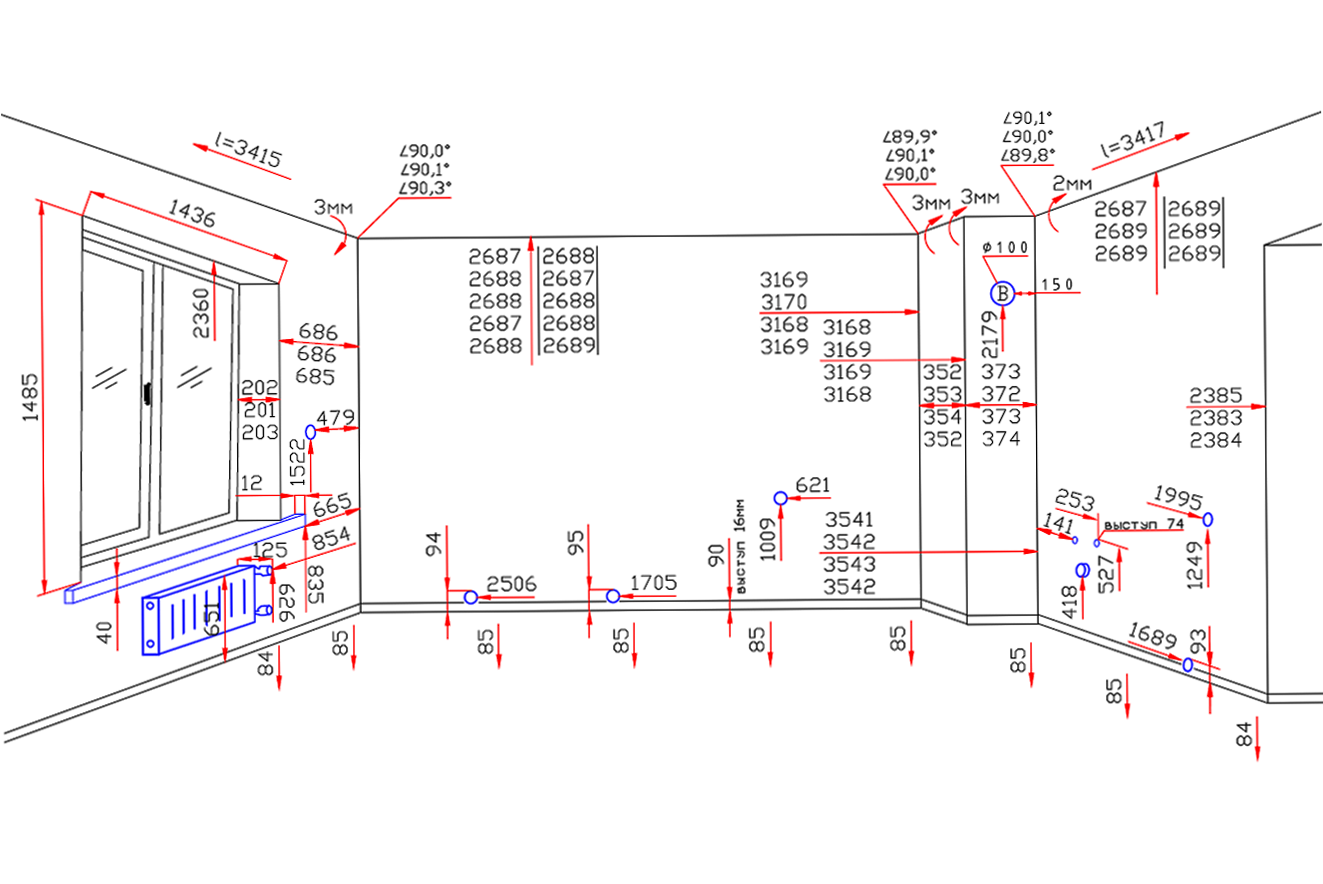Screen dimensions: 1323x884
Task: Select the blue circle left of 1705
Action: pos(612,596)
